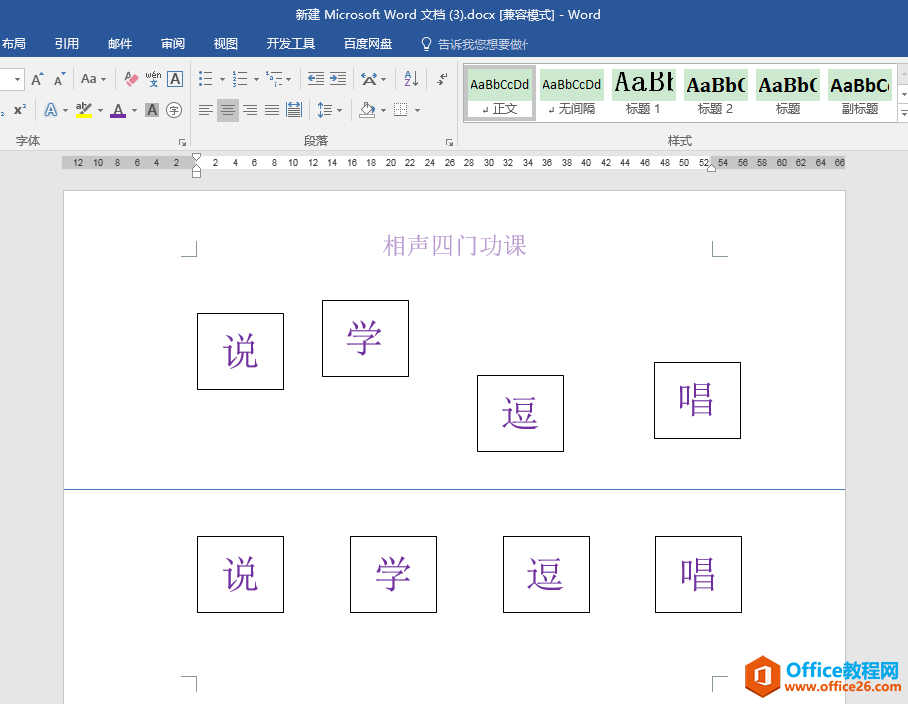
Task: Select the lower 学 text box
Action: point(393,574)
